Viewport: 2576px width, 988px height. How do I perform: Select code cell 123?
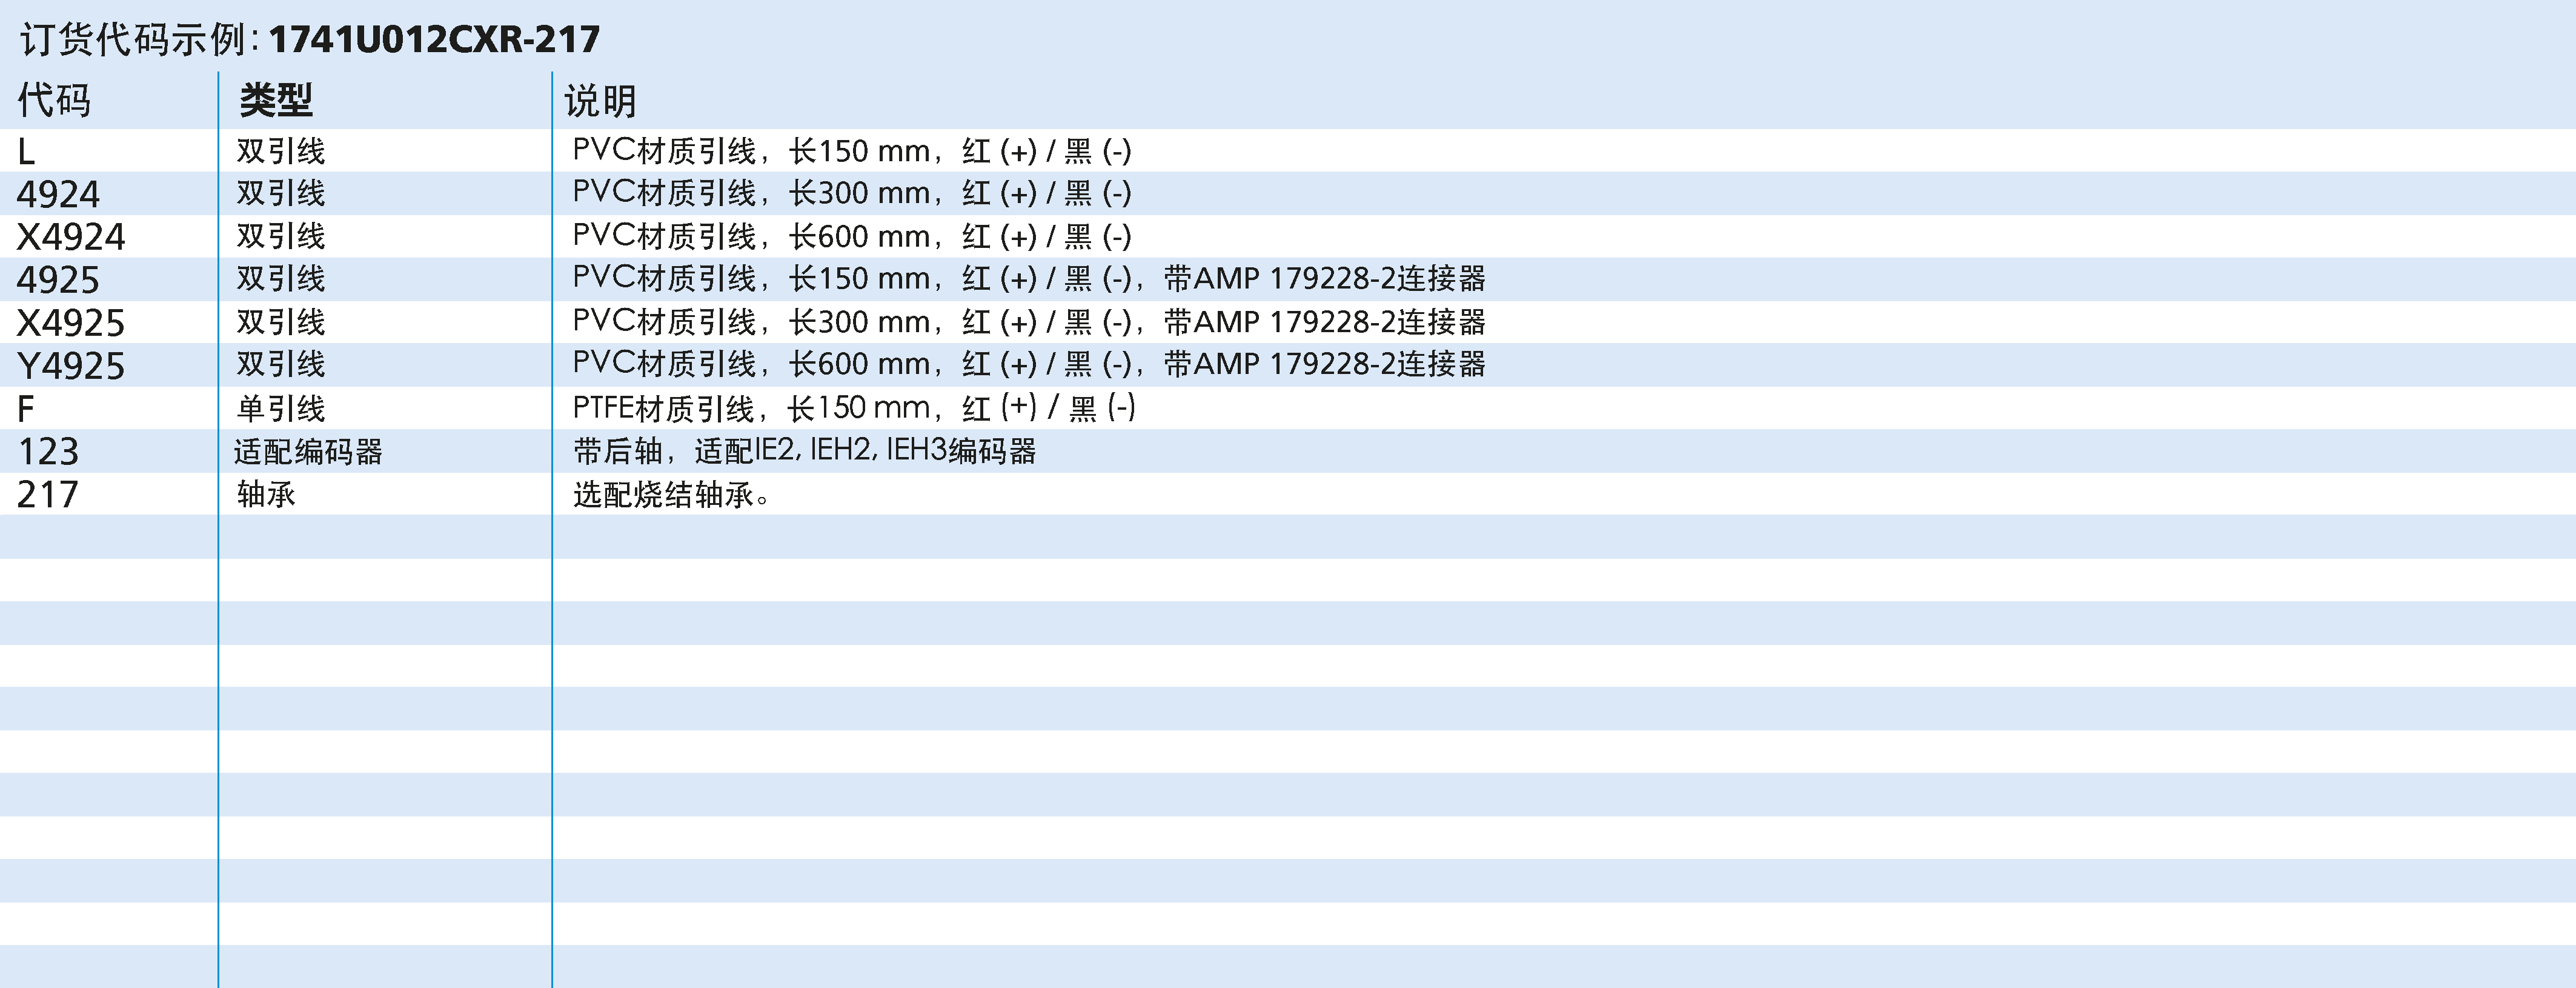[x=48, y=452]
